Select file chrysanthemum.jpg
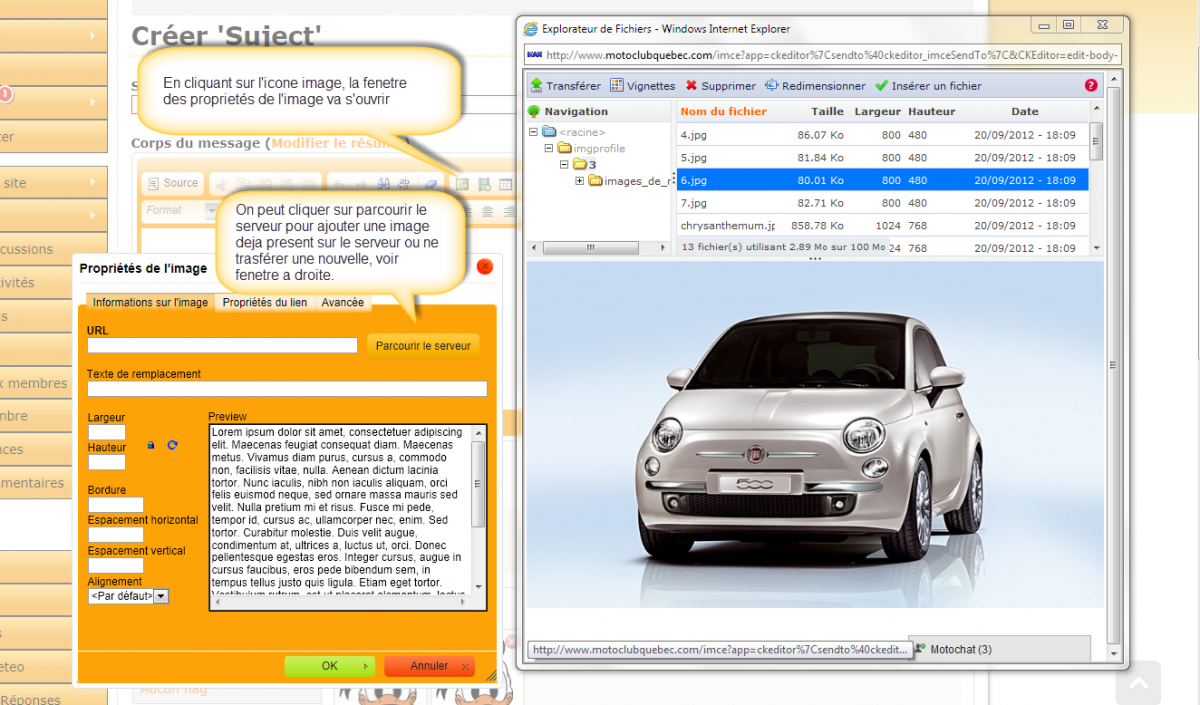1200x705 pixels. 883,226
